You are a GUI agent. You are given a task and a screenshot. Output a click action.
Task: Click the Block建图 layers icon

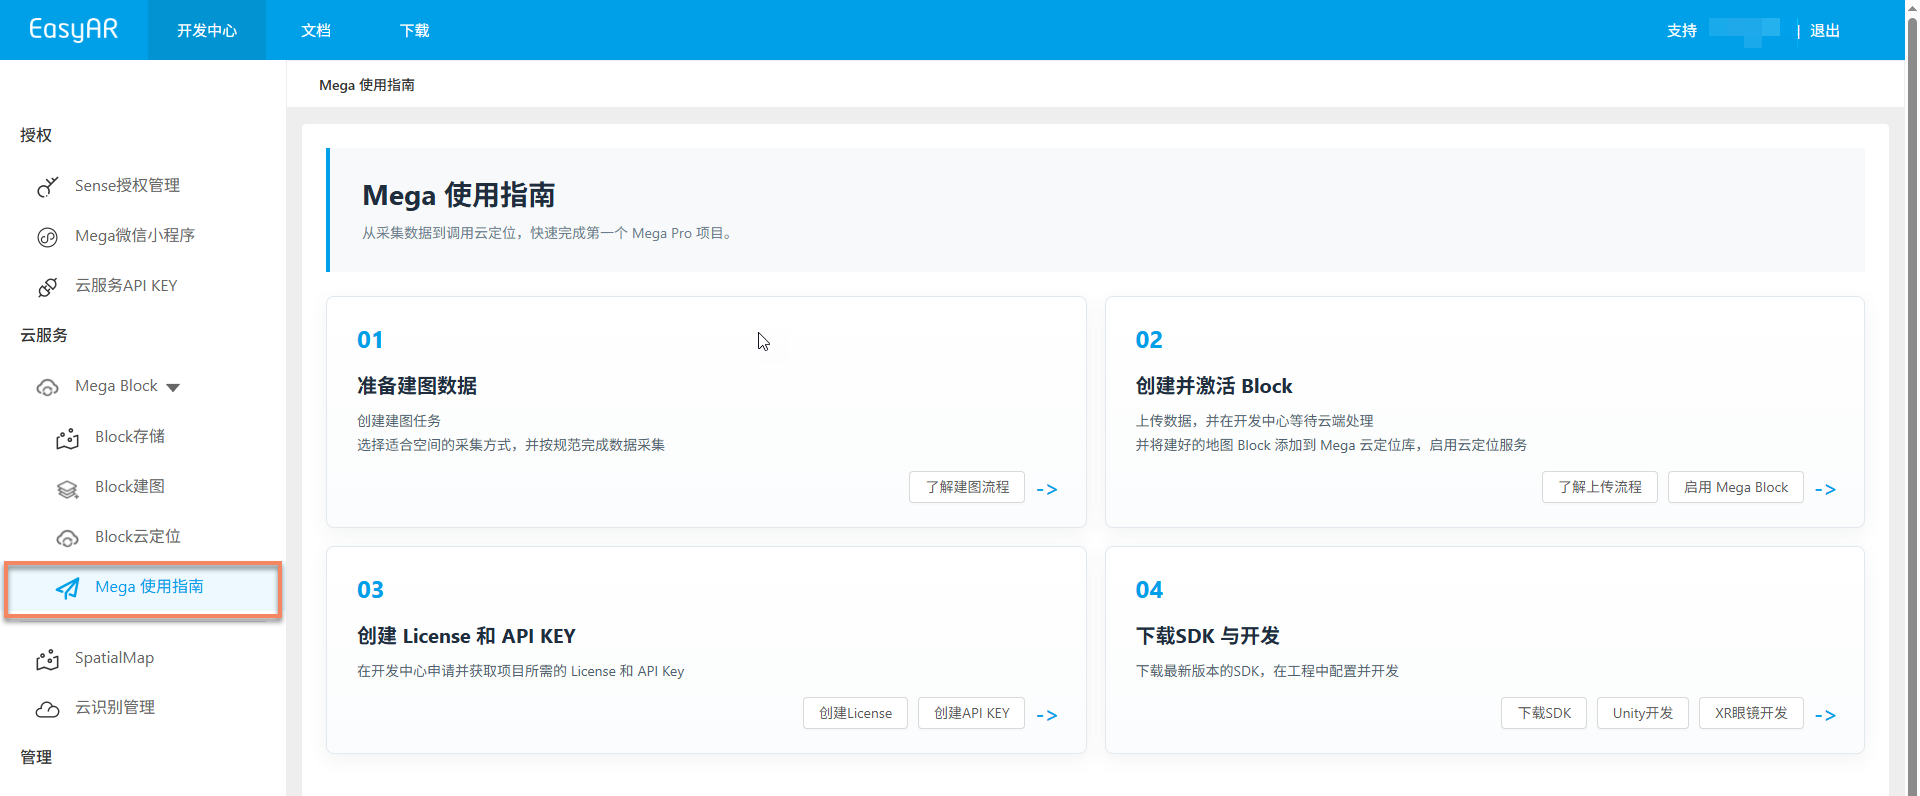[68, 488]
